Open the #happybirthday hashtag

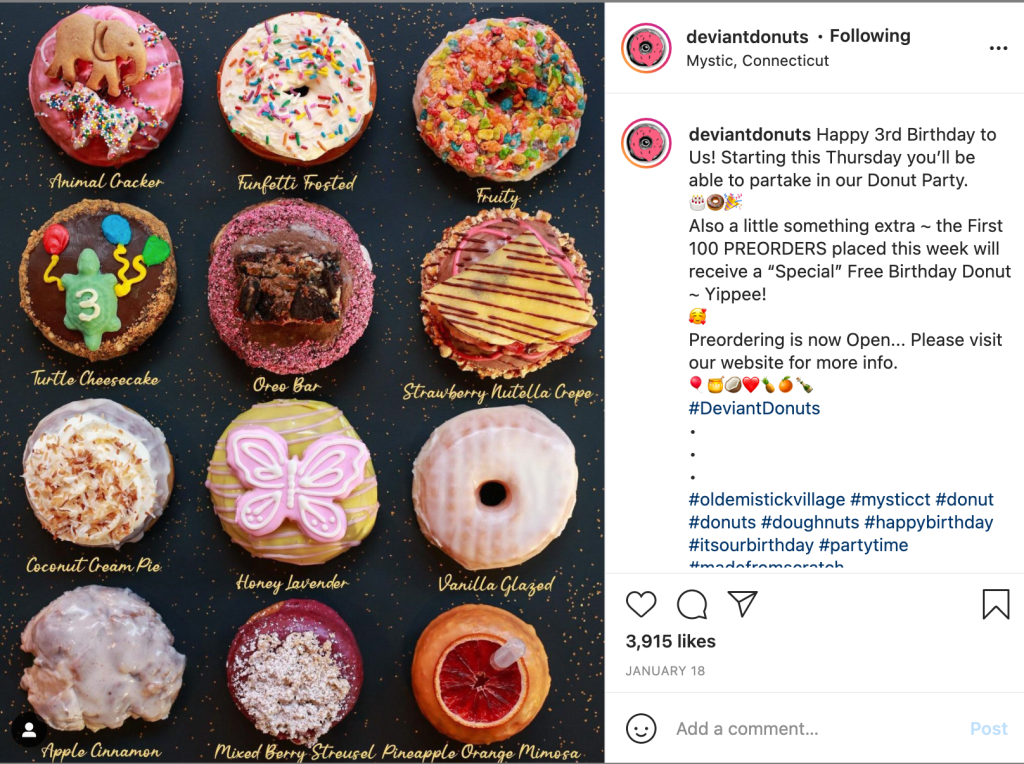tap(929, 522)
